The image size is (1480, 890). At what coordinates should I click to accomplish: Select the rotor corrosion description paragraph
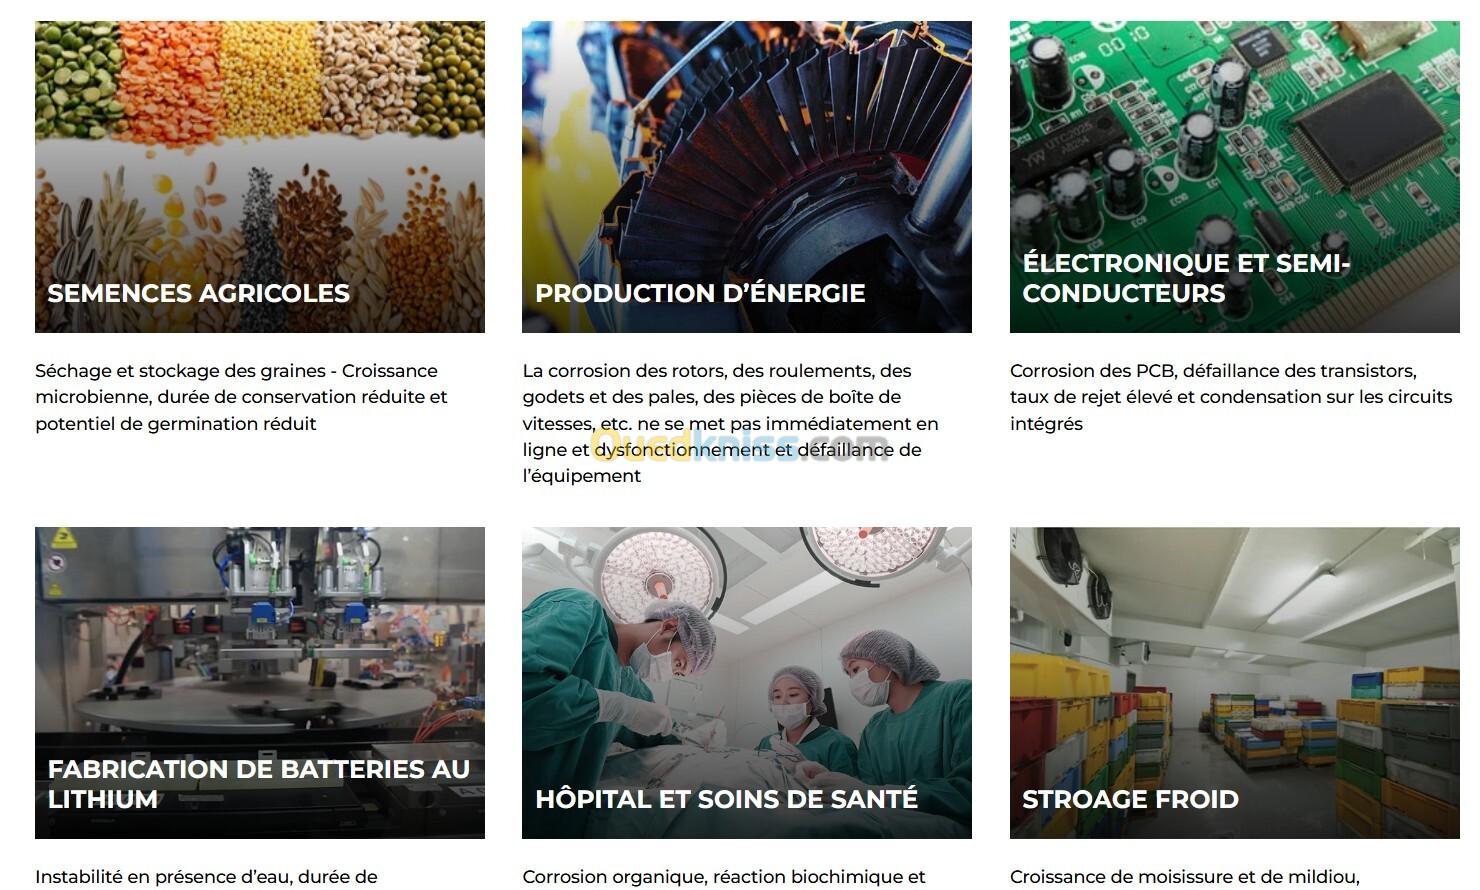point(731,423)
